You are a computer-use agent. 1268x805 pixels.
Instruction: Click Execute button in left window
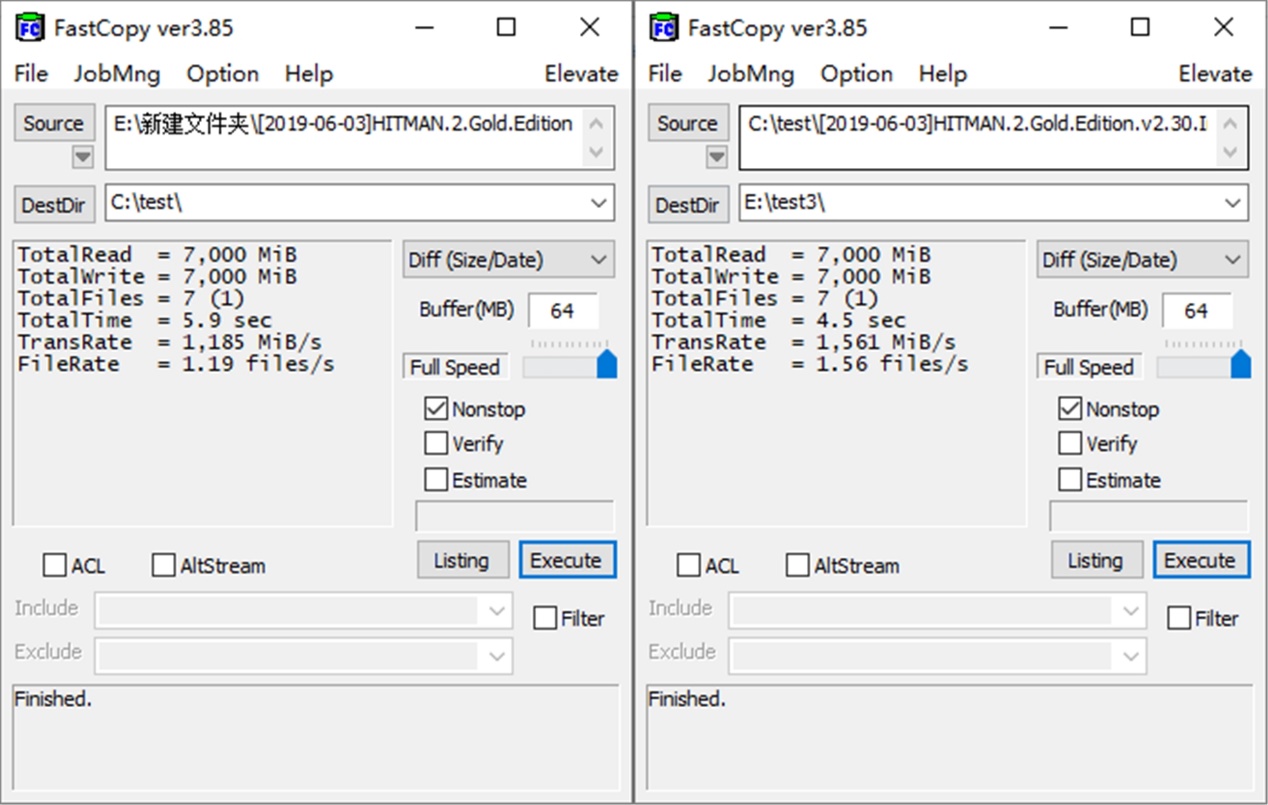click(x=566, y=560)
